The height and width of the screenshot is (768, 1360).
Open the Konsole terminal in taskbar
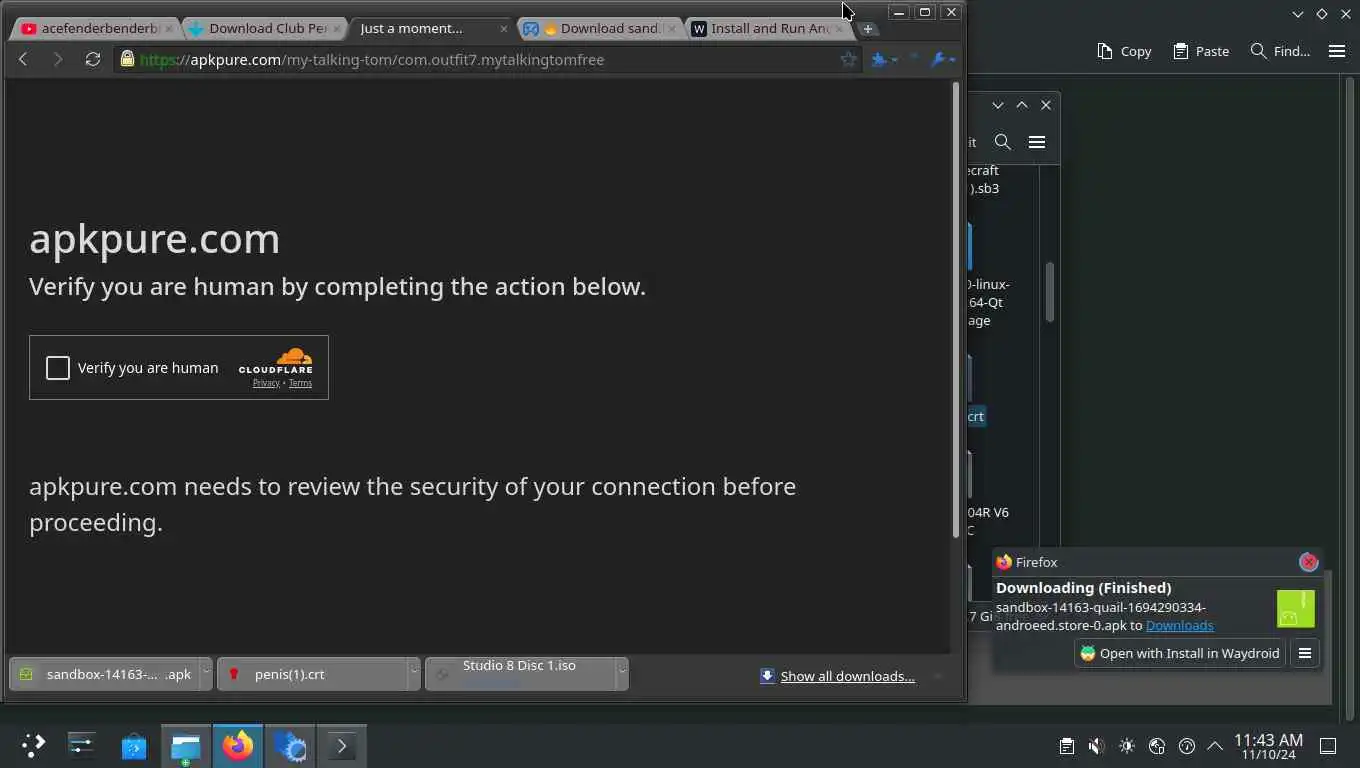click(x=342, y=745)
